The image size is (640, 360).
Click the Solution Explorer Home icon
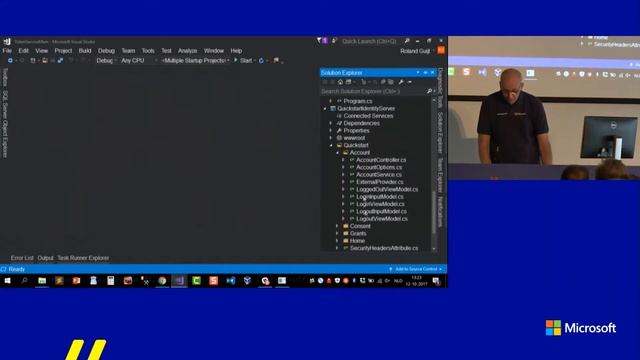tap(340, 82)
